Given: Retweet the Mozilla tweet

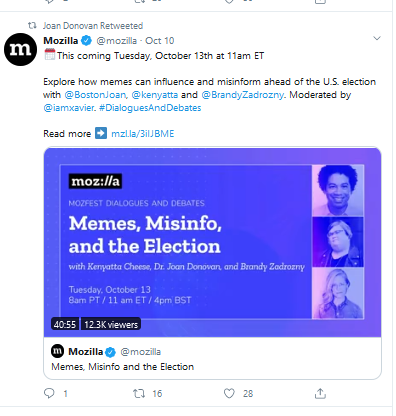Looking at the screenshot, I should point(139,393).
